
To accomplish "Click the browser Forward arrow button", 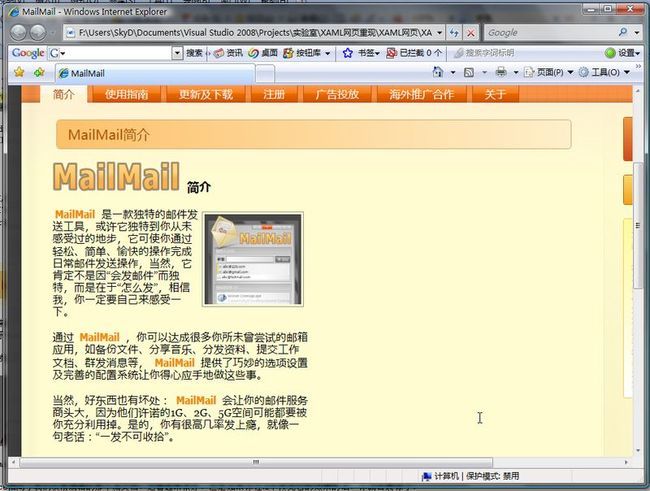I will pos(38,32).
